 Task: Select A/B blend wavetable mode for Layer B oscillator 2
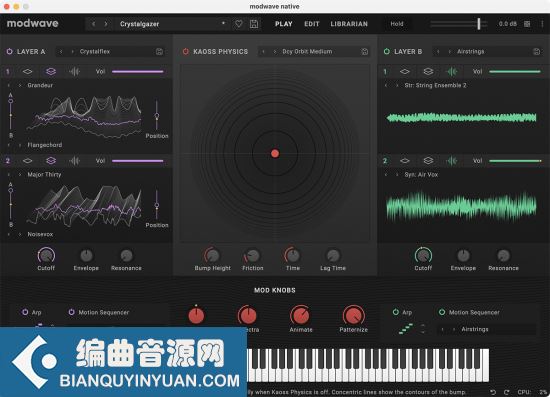pos(428,161)
